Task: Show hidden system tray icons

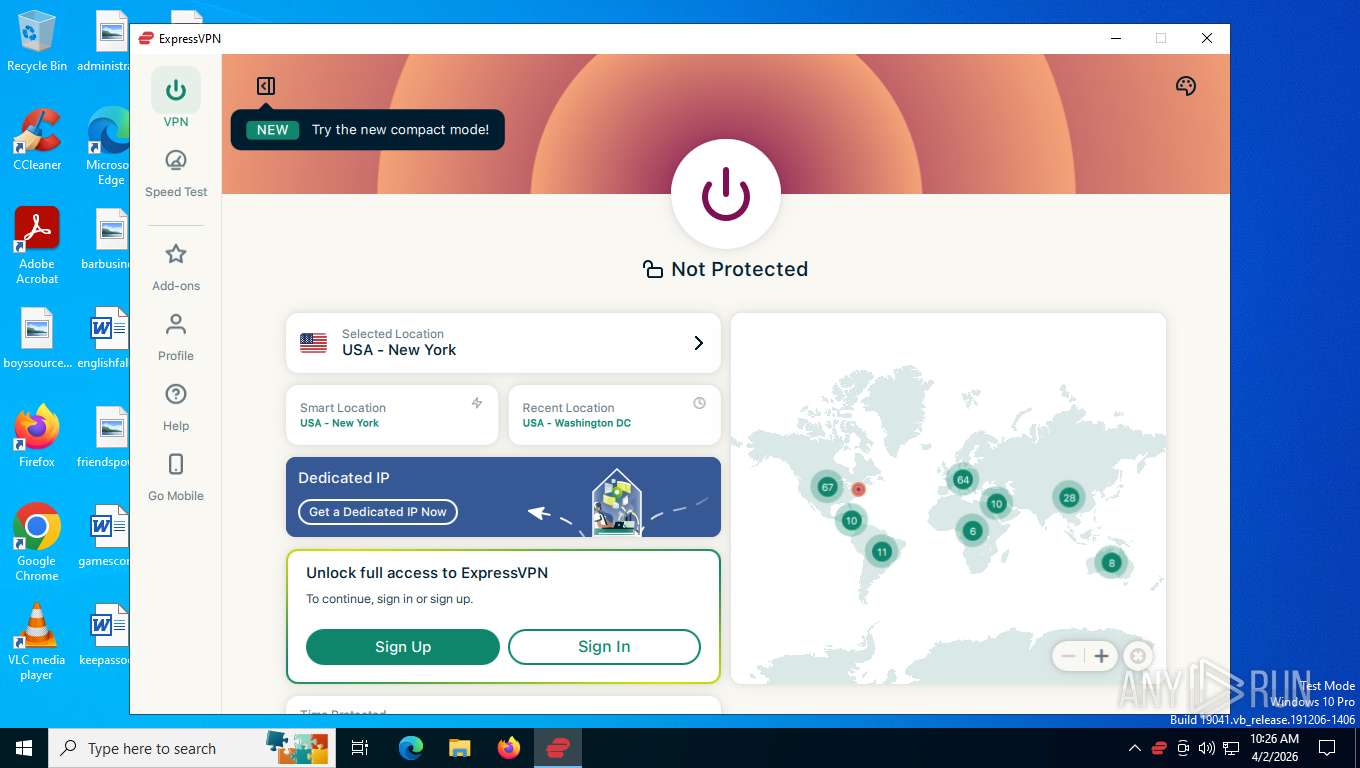Action: point(1134,748)
